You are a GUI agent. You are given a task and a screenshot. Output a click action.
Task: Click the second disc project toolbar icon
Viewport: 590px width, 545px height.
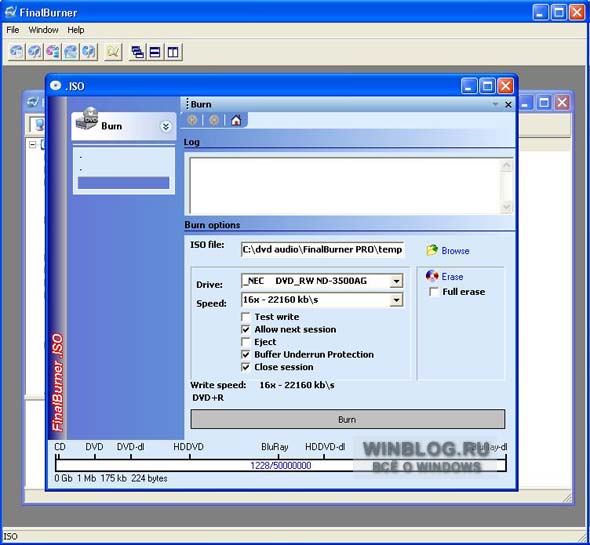click(35, 52)
